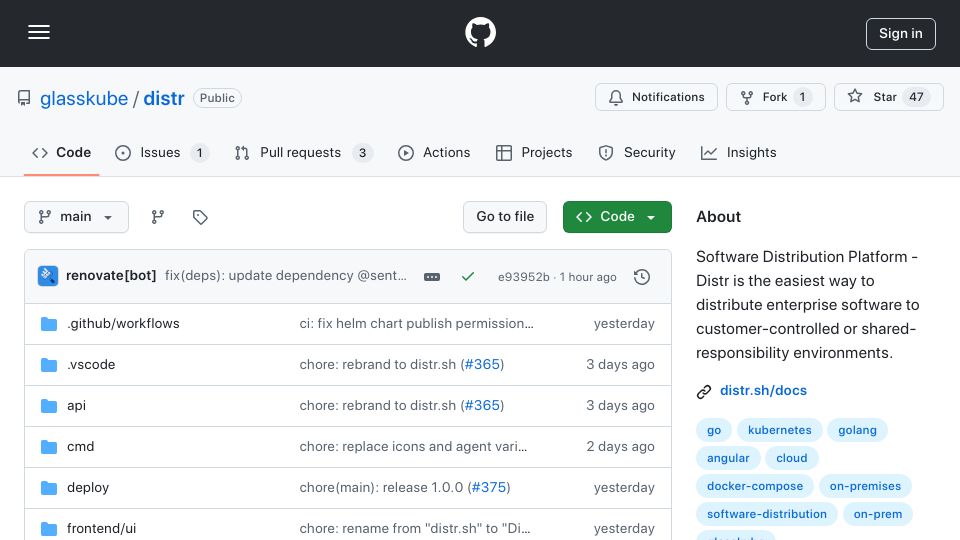This screenshot has height=540, width=960.
Task: Click the Notifications bell button
Action: tap(656, 97)
